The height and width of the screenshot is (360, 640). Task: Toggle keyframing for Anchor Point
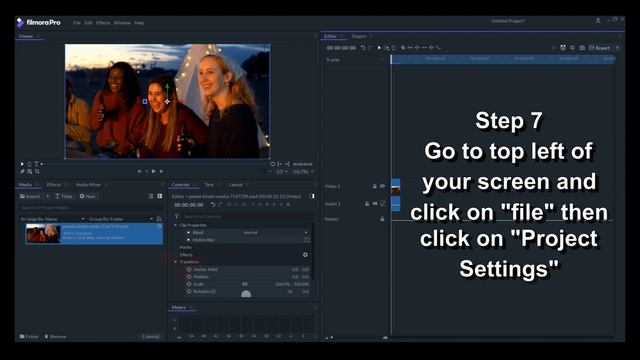189,269
